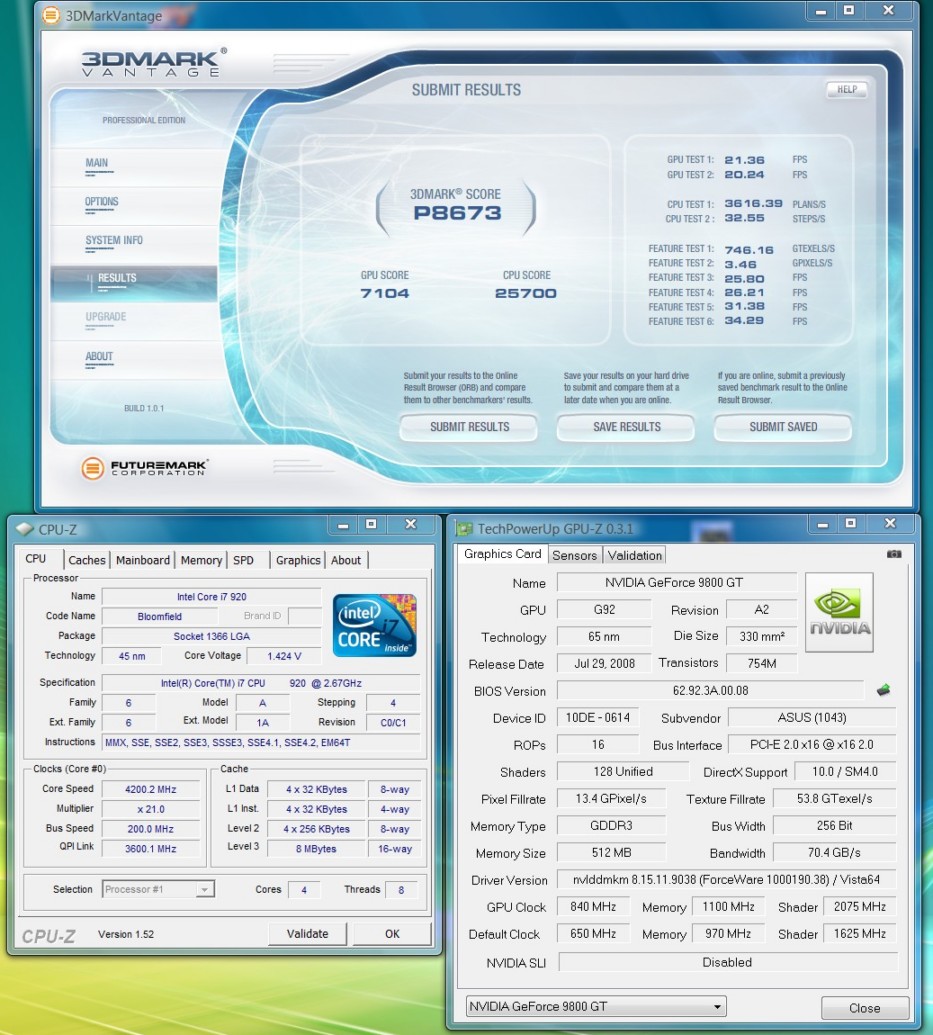Minimize the CPU-Z window

(343, 525)
